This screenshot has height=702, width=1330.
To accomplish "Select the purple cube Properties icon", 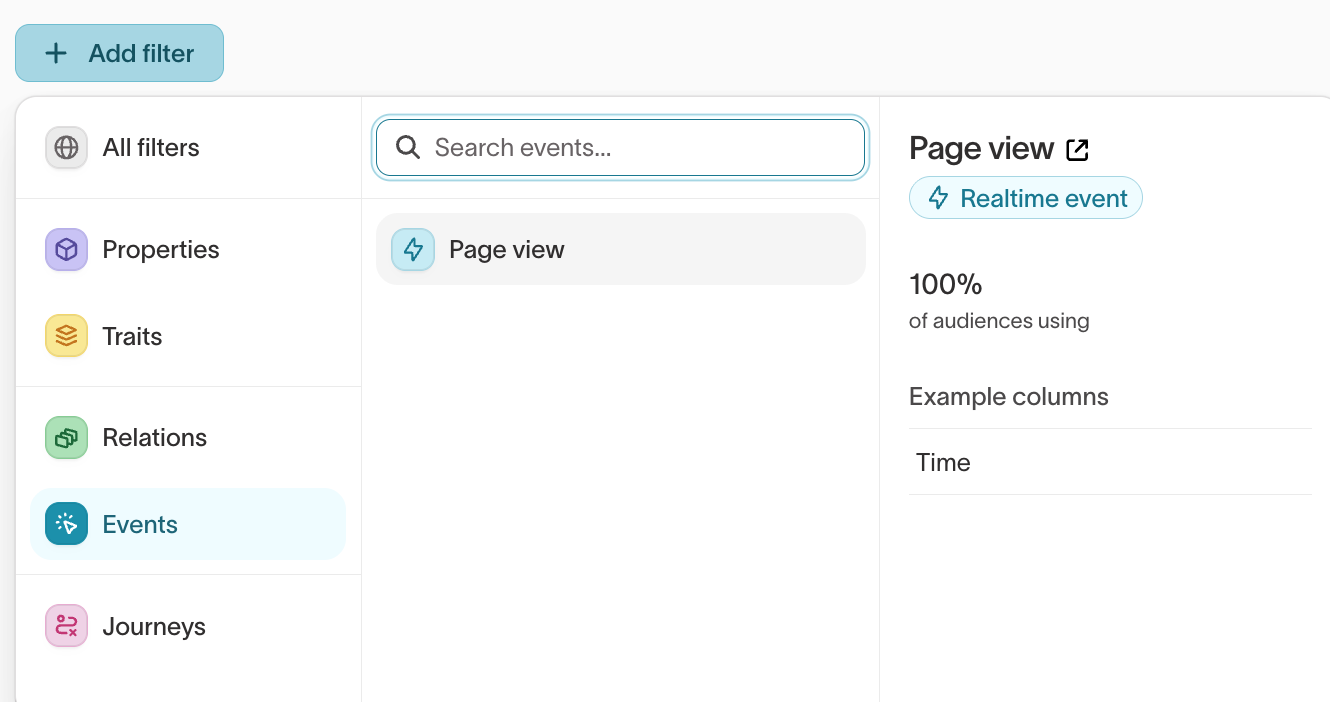I will (65, 249).
